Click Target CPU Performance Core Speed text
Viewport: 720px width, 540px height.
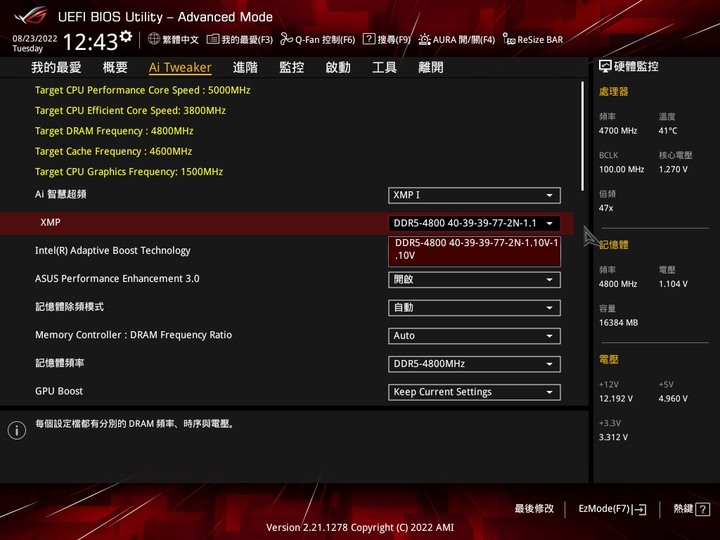coord(142,90)
